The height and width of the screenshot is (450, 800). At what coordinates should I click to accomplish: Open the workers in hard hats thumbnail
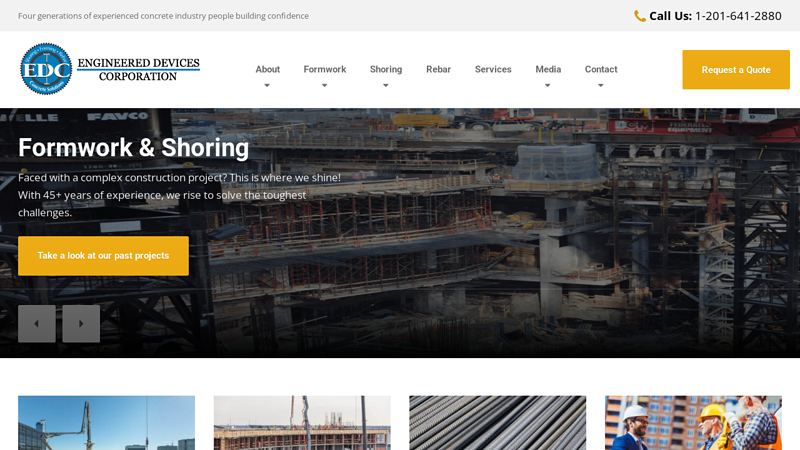point(693,422)
